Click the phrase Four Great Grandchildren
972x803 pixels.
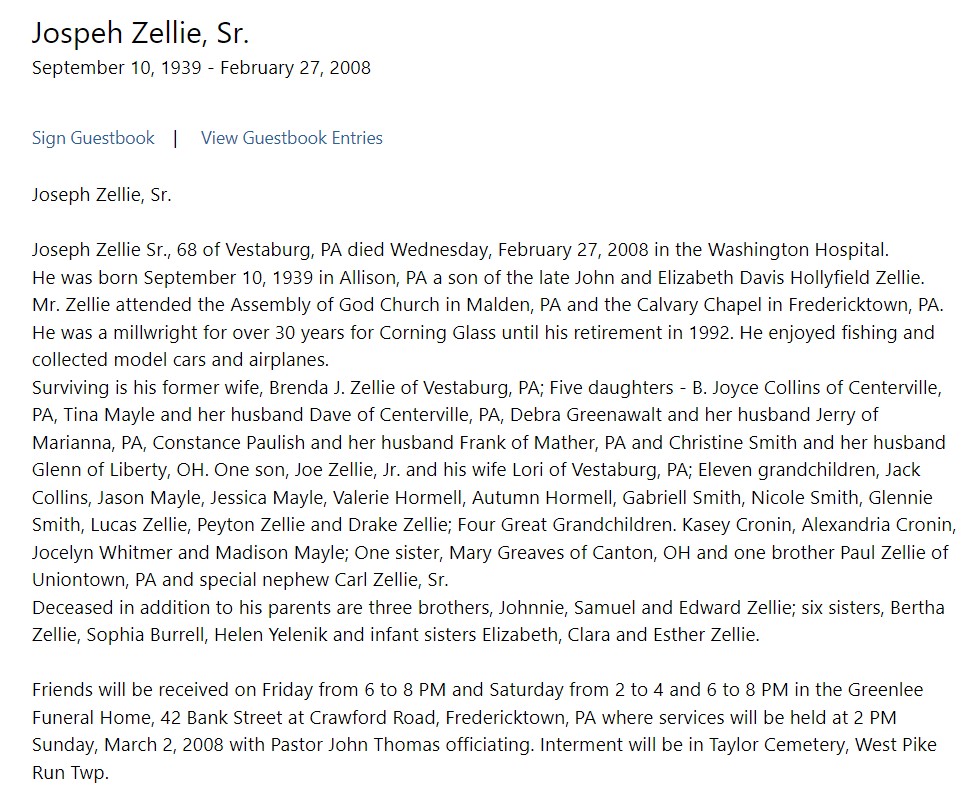(565, 525)
